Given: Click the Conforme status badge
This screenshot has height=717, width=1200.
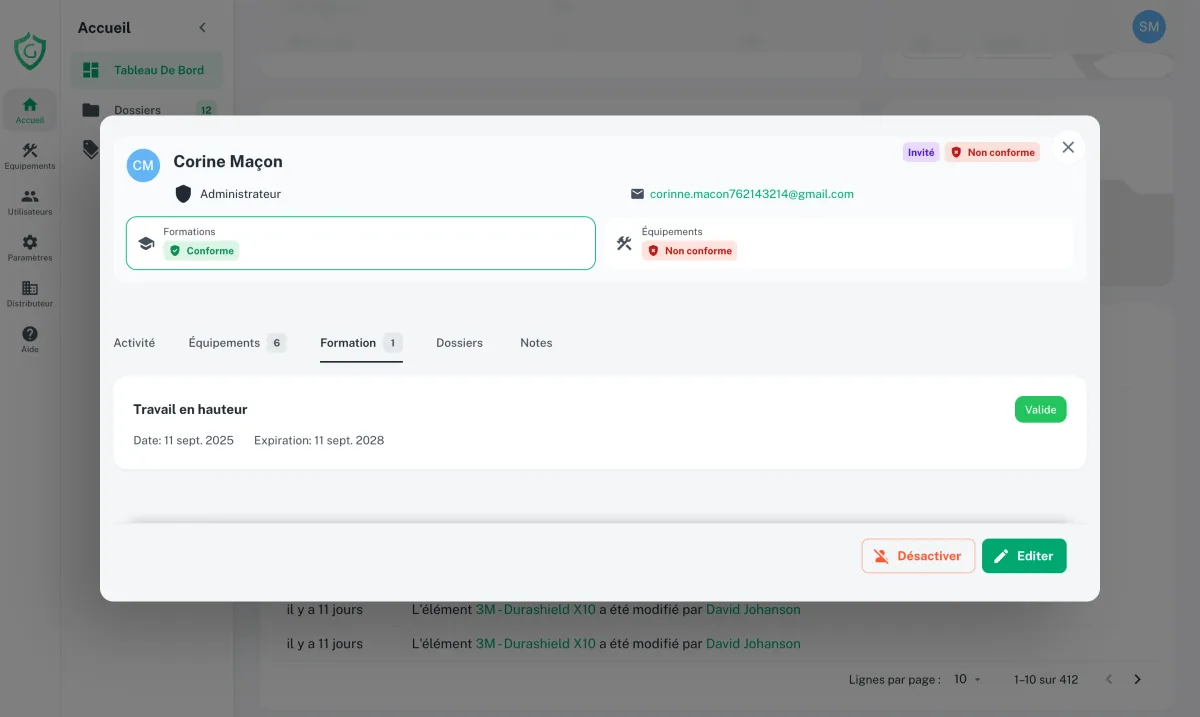Looking at the screenshot, I should coord(201,251).
